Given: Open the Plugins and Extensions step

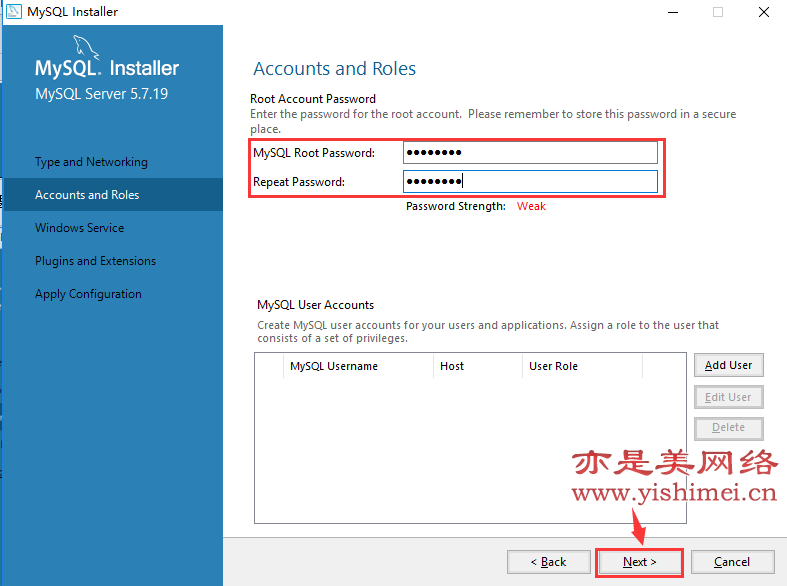Looking at the screenshot, I should coord(95,261).
